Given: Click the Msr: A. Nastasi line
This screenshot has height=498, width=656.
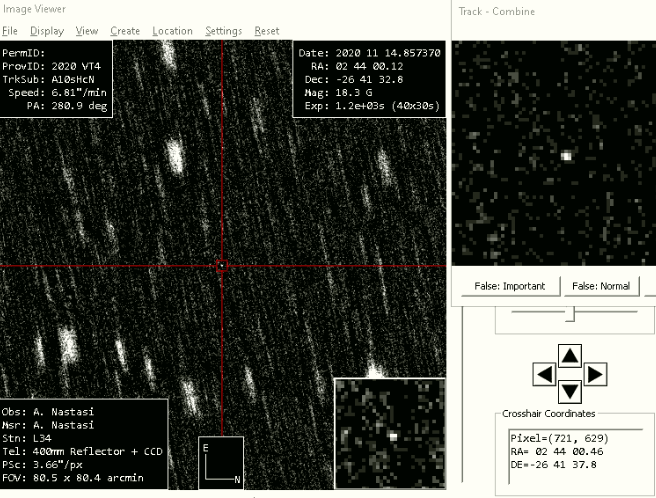Looking at the screenshot, I should click(x=48, y=425).
